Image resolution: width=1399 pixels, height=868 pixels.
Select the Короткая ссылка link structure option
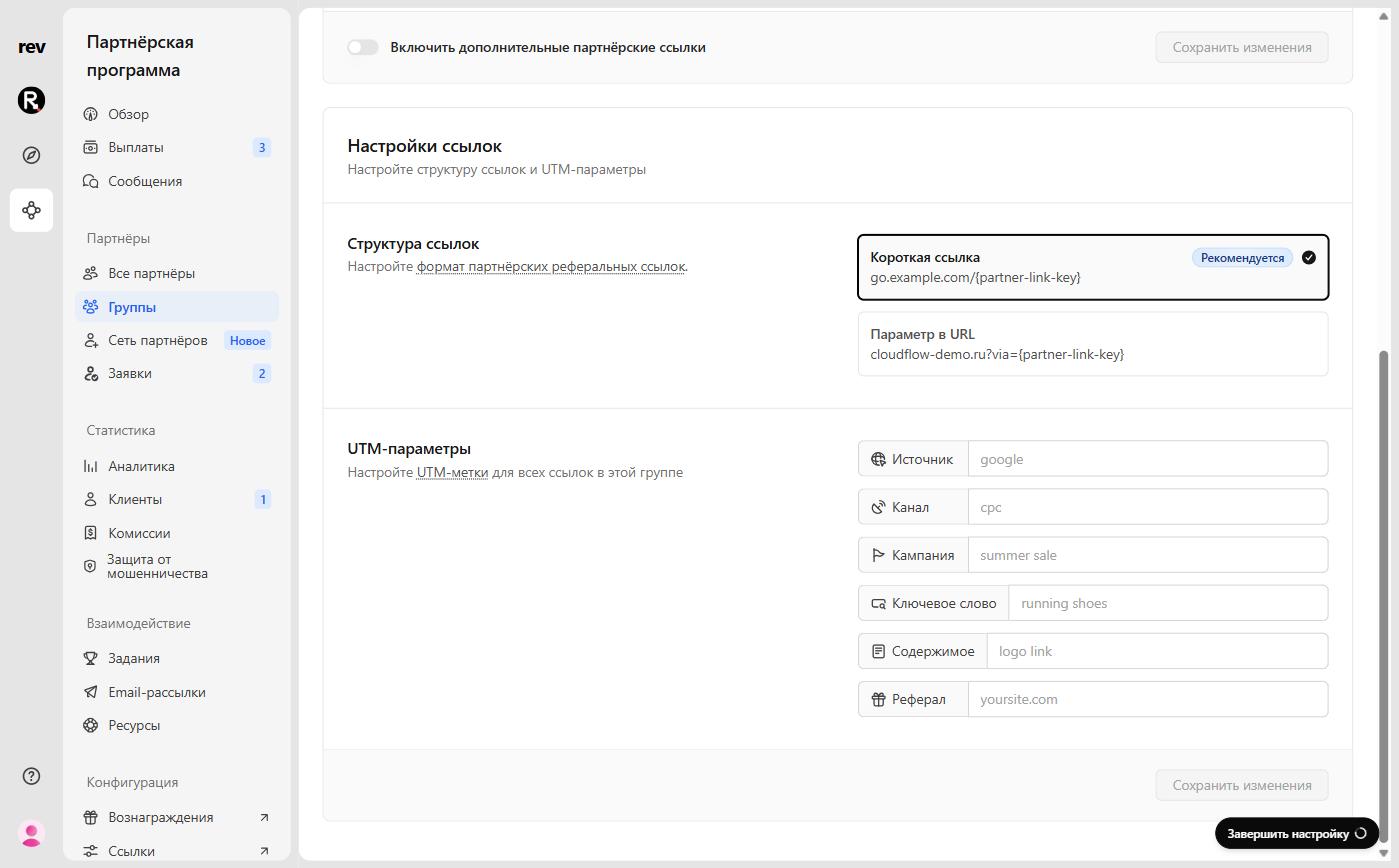[1093, 267]
